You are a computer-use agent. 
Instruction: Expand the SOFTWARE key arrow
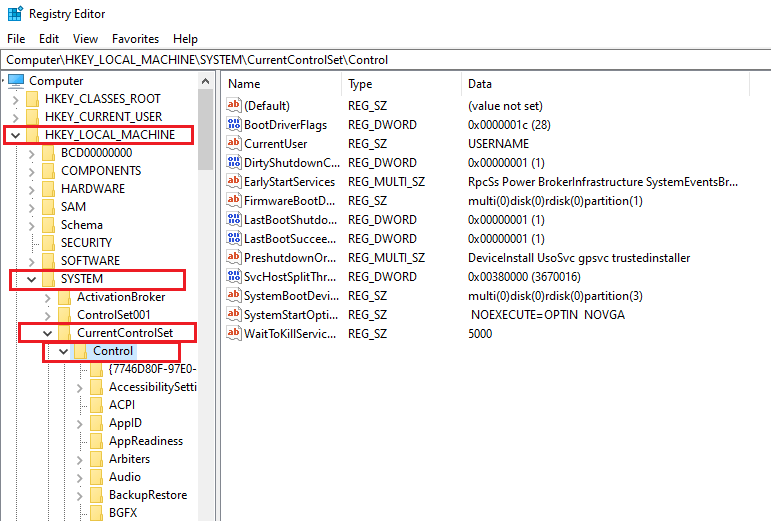[31, 261]
